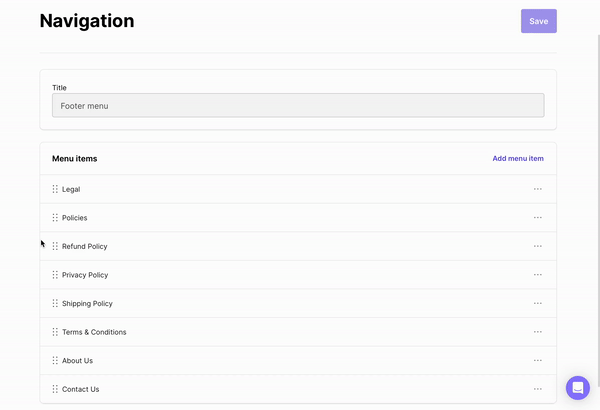Open the three-dot menu for Shipping Policy
The image size is (600, 410).
coord(538,303)
